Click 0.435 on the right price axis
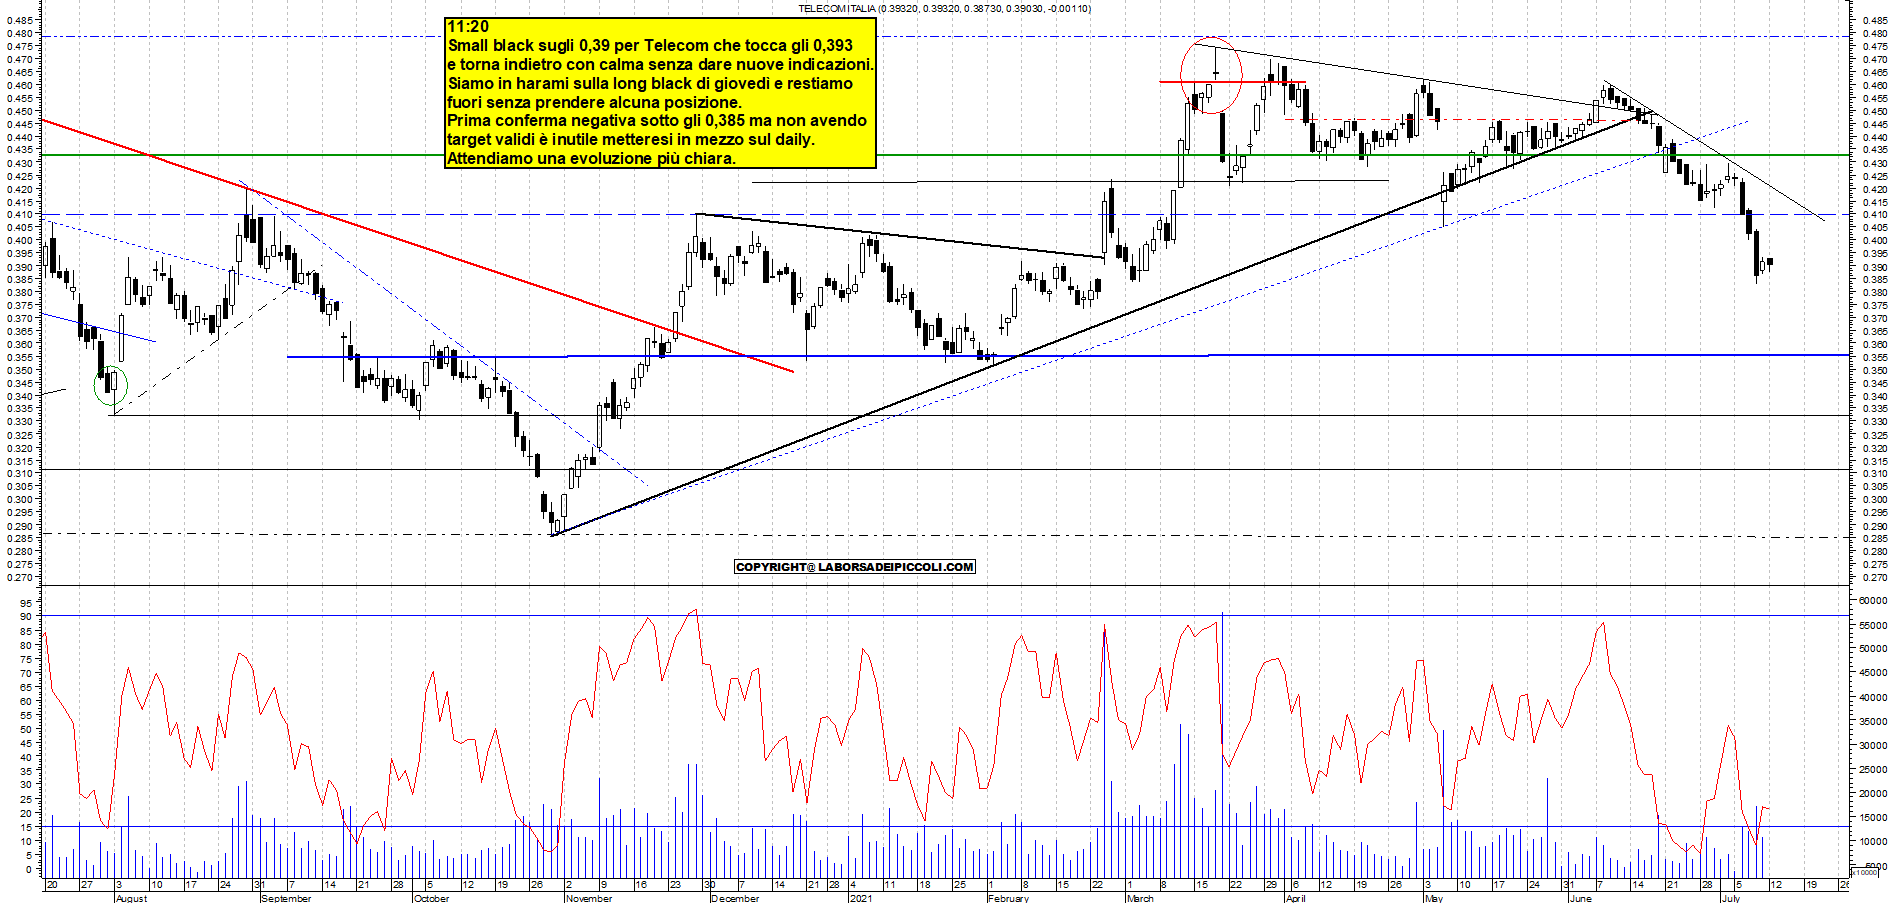Screen dimensions: 1890x903 (x=1875, y=150)
